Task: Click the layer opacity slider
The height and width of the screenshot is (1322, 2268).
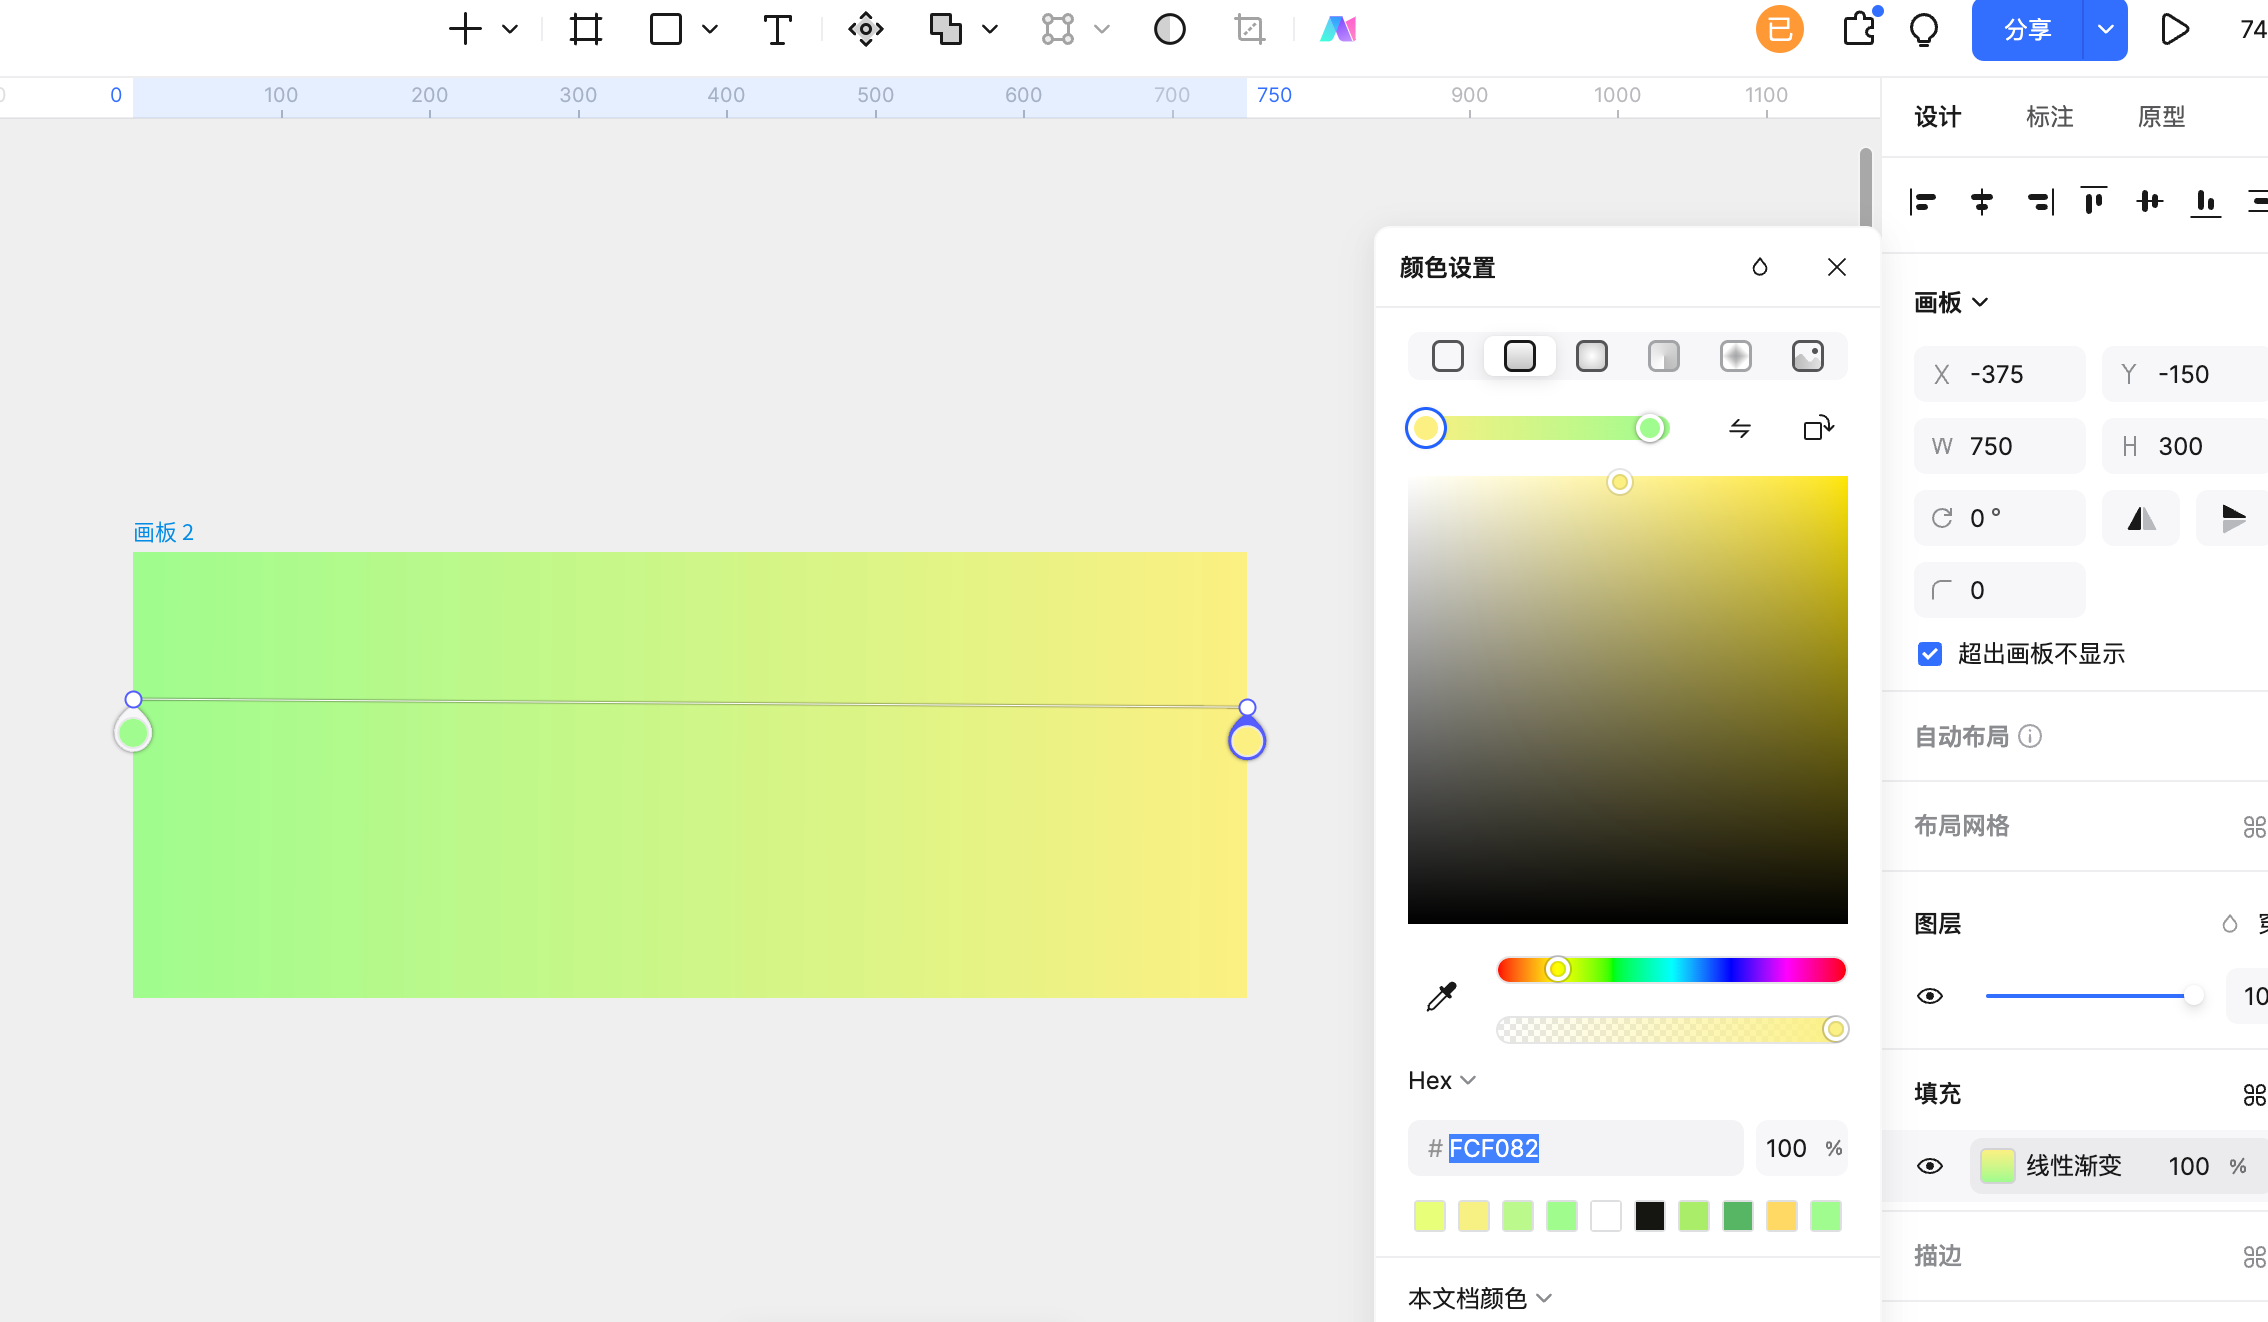Action: 2095,996
